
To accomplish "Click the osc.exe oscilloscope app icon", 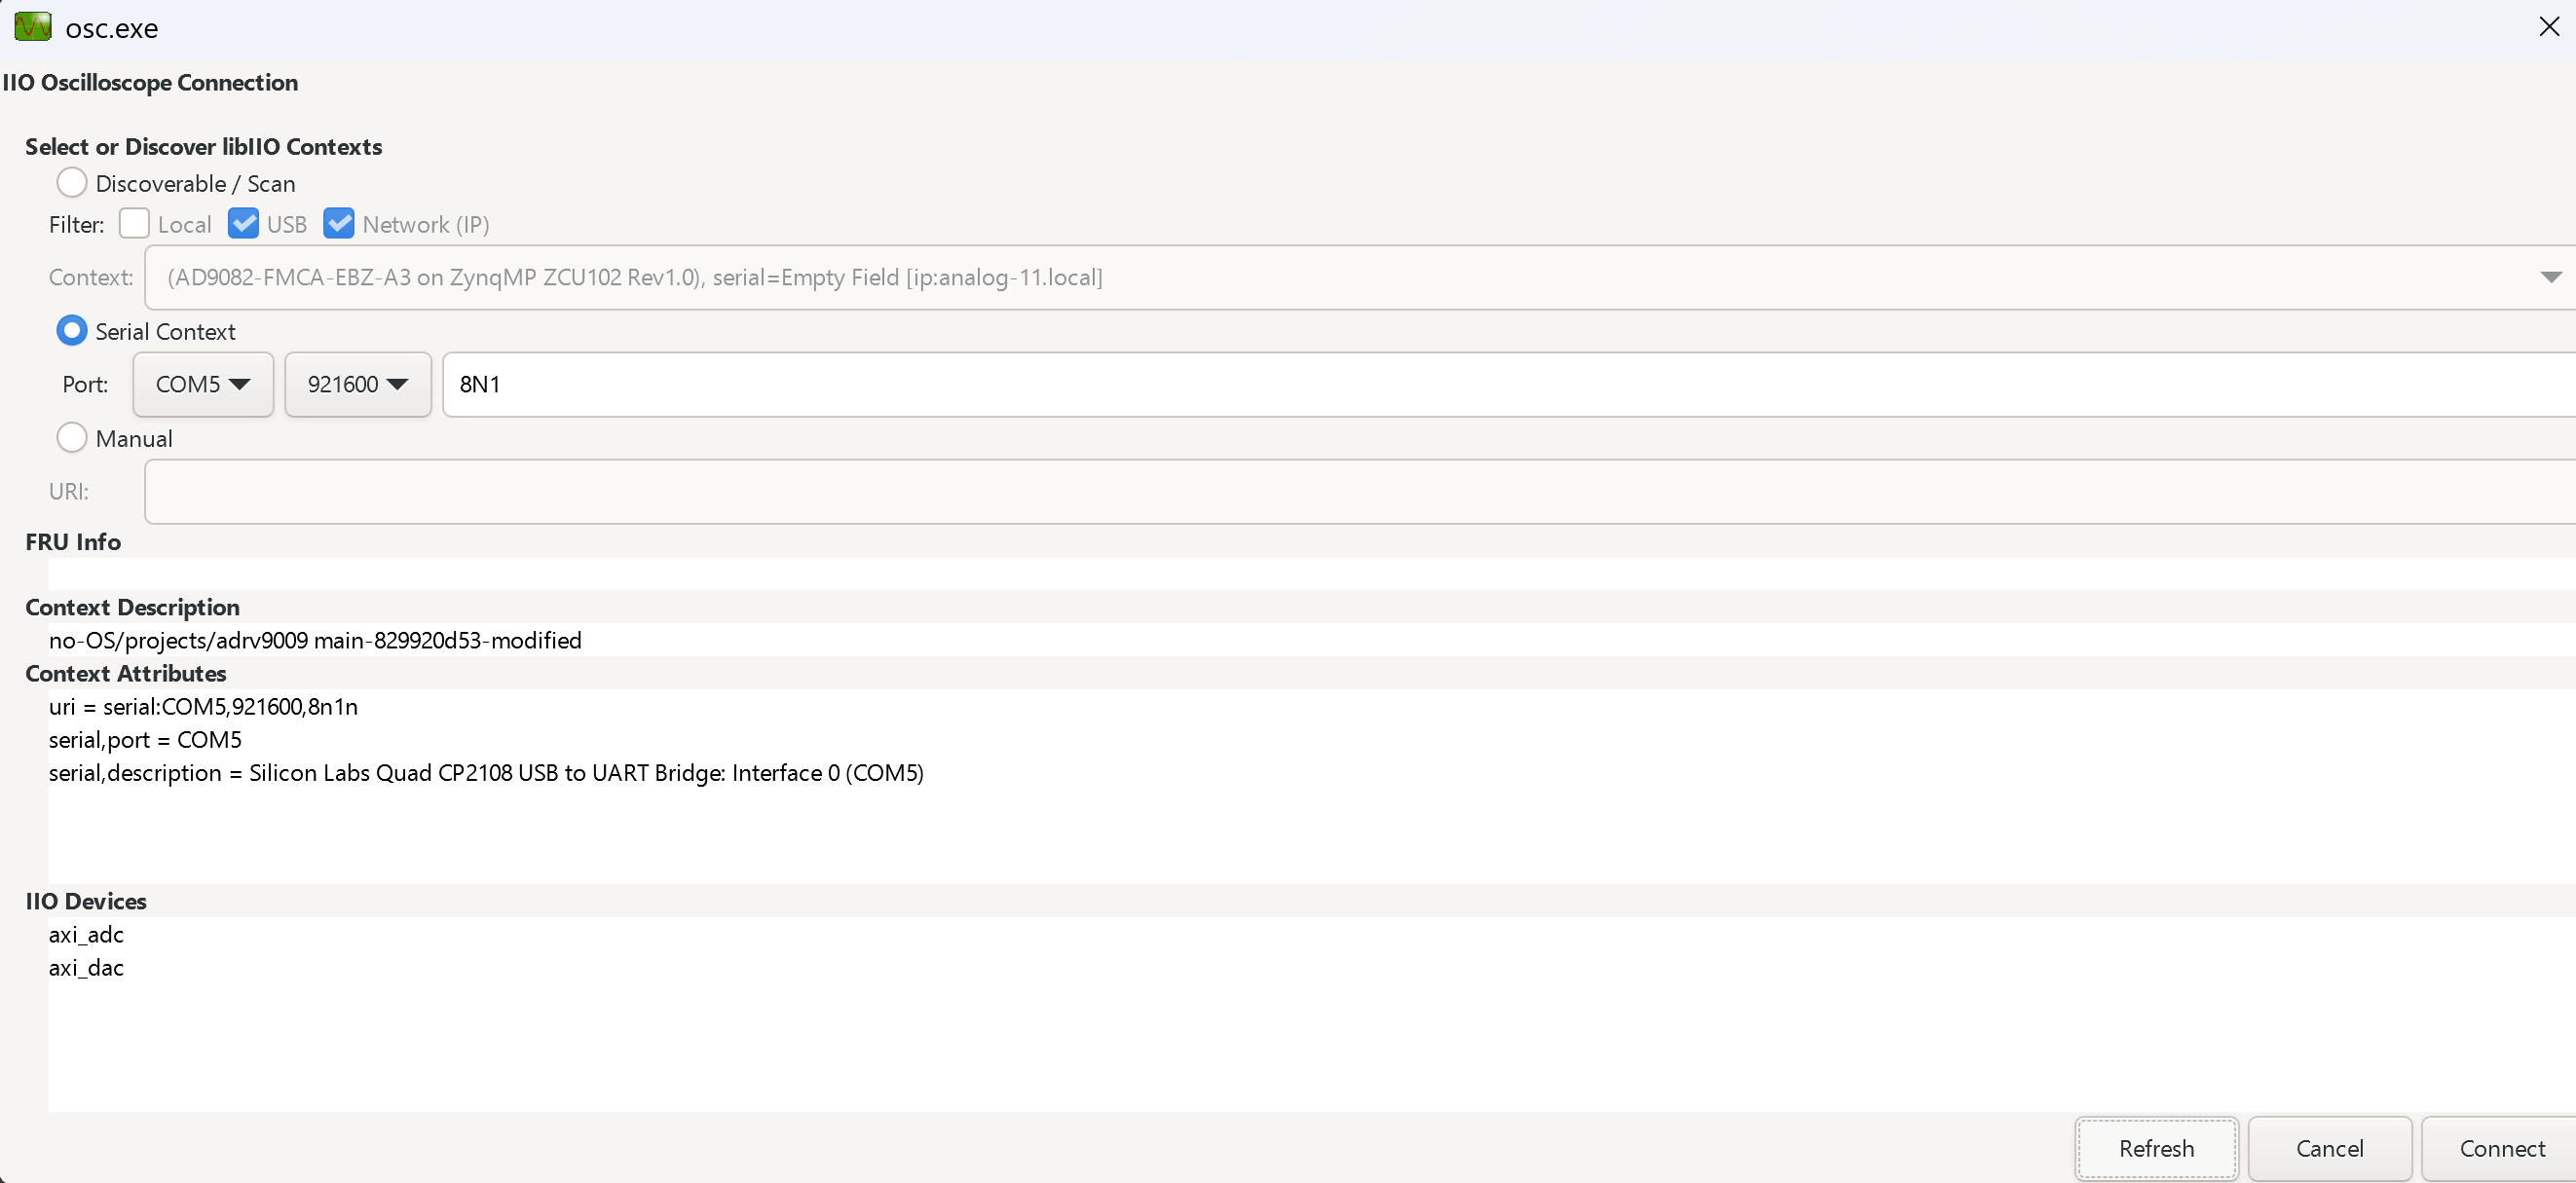I will click(x=33, y=27).
